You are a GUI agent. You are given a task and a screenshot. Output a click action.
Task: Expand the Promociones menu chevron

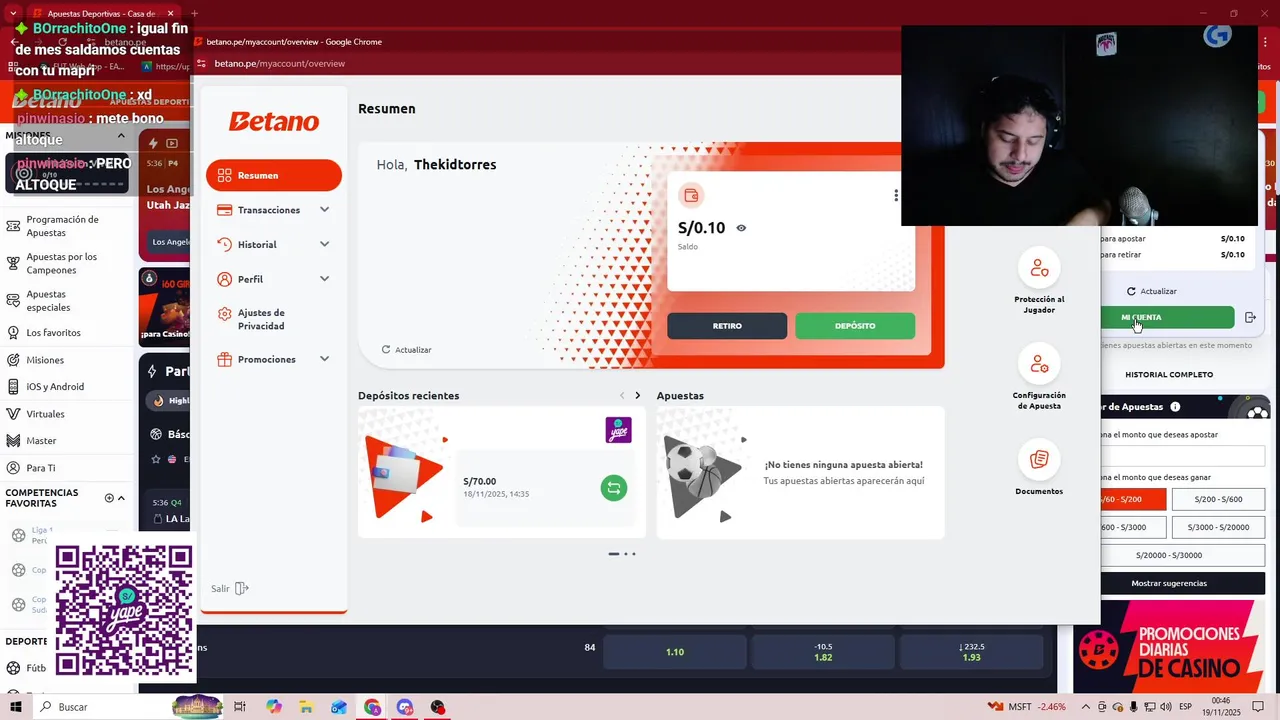coord(324,359)
